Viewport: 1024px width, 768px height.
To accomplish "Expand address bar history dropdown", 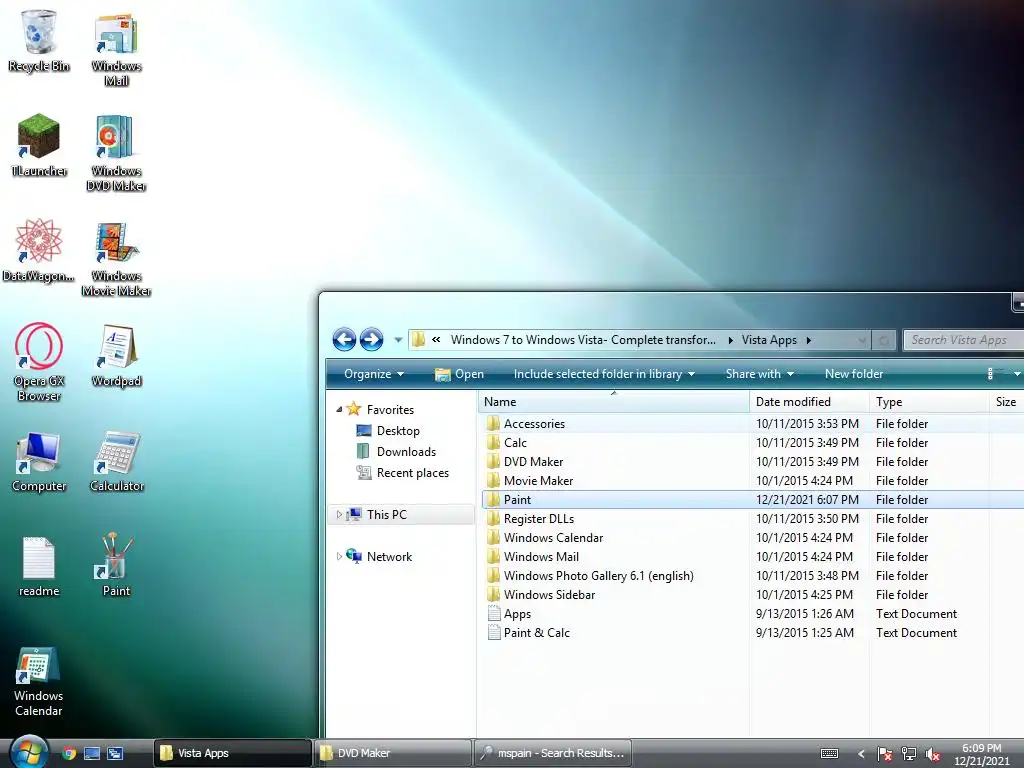I will pyautogui.click(x=861, y=340).
